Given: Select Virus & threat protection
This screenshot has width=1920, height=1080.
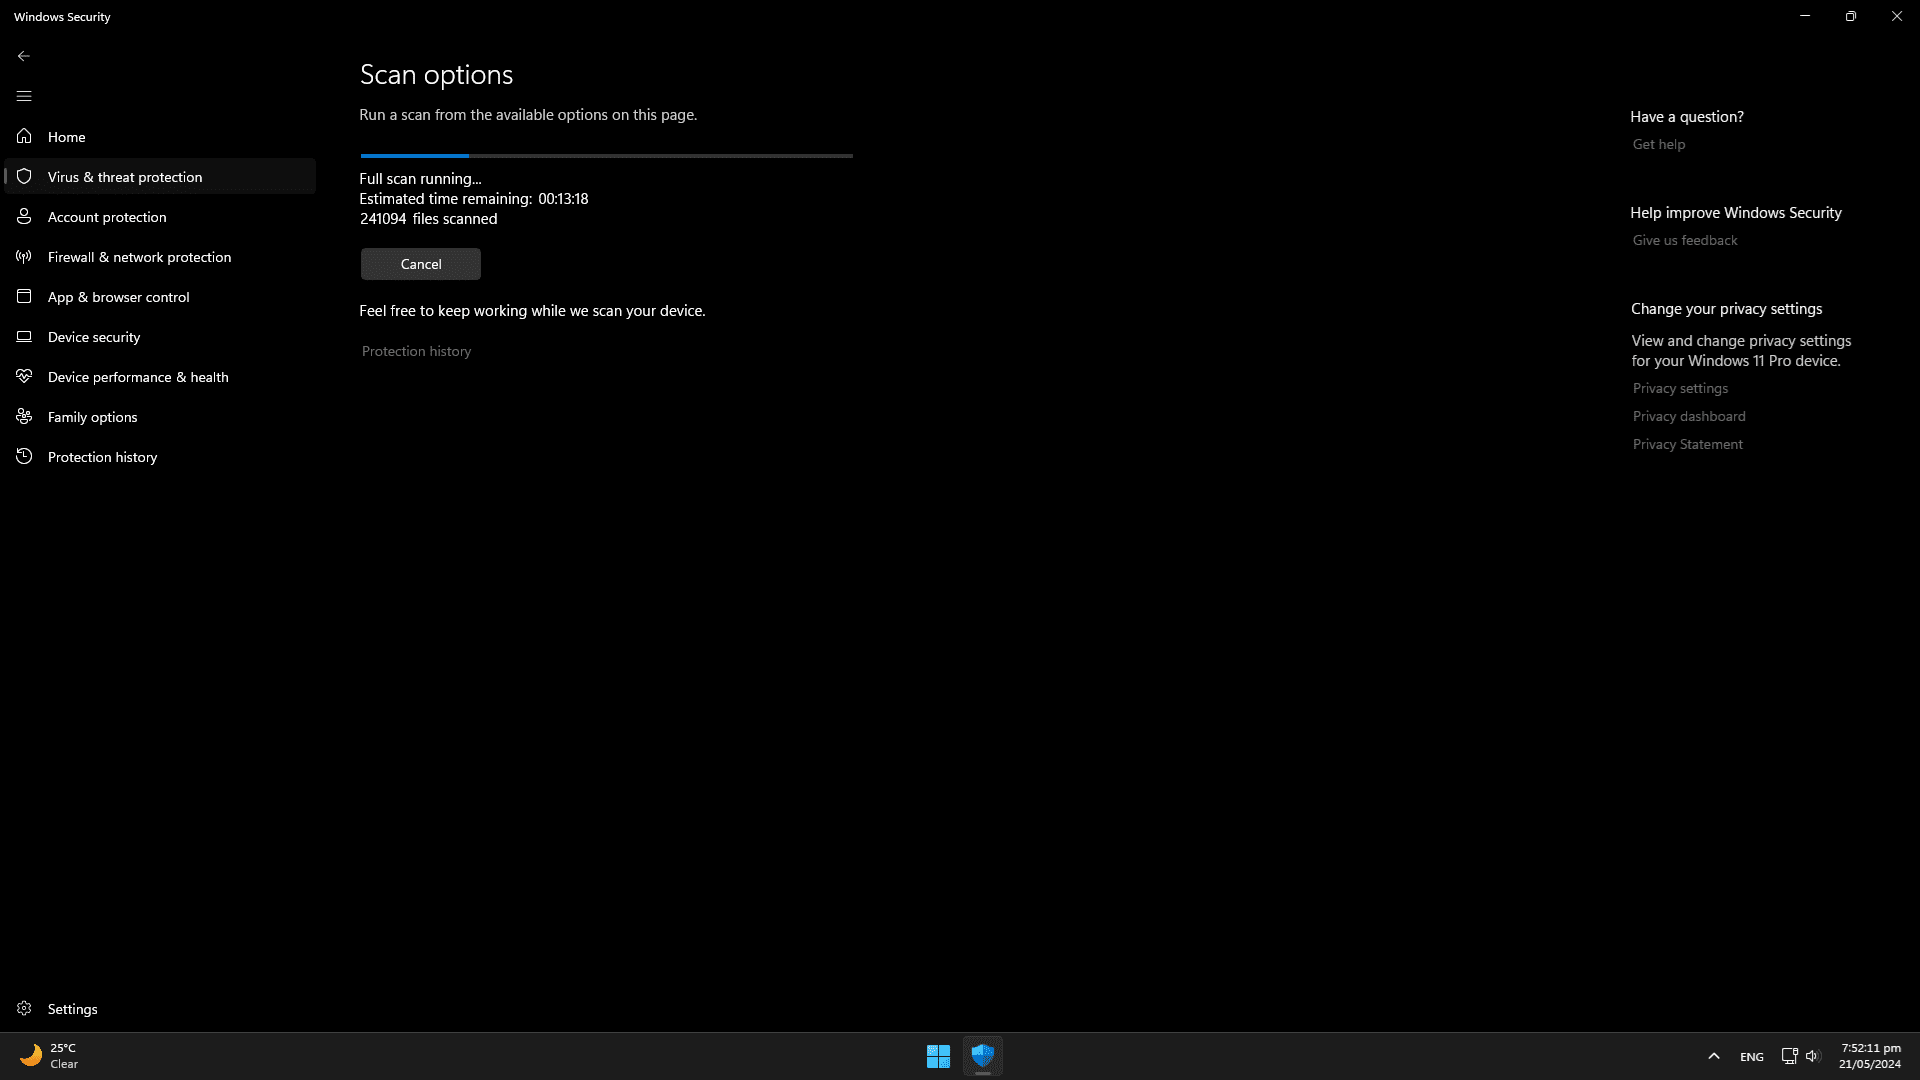Looking at the screenshot, I should click(x=160, y=176).
